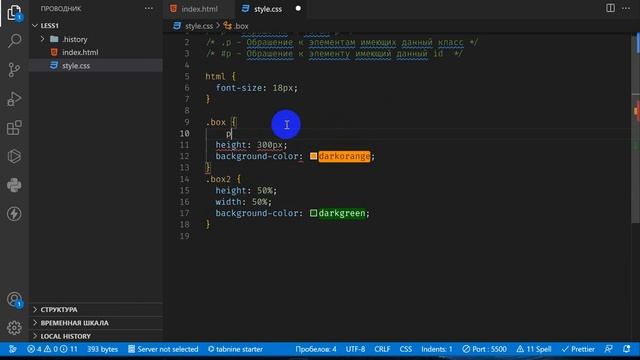Image resolution: width=640 pixels, height=360 pixels.
Task: Change encoding via UTF-8 status item
Action: click(355, 349)
